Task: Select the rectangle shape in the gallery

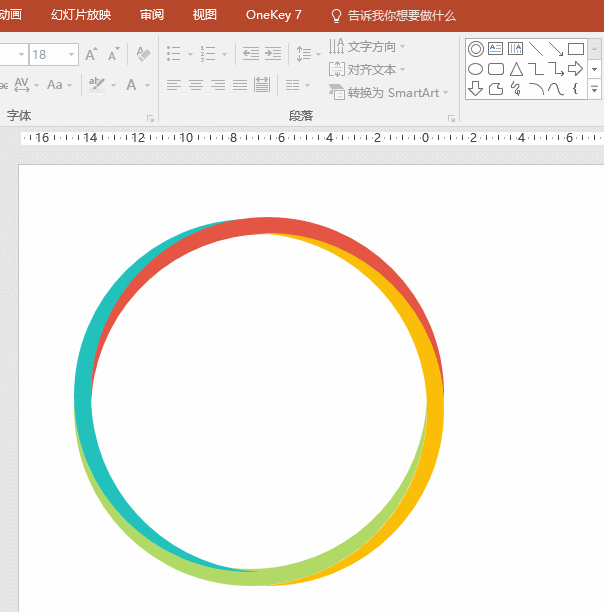Action: click(x=576, y=49)
